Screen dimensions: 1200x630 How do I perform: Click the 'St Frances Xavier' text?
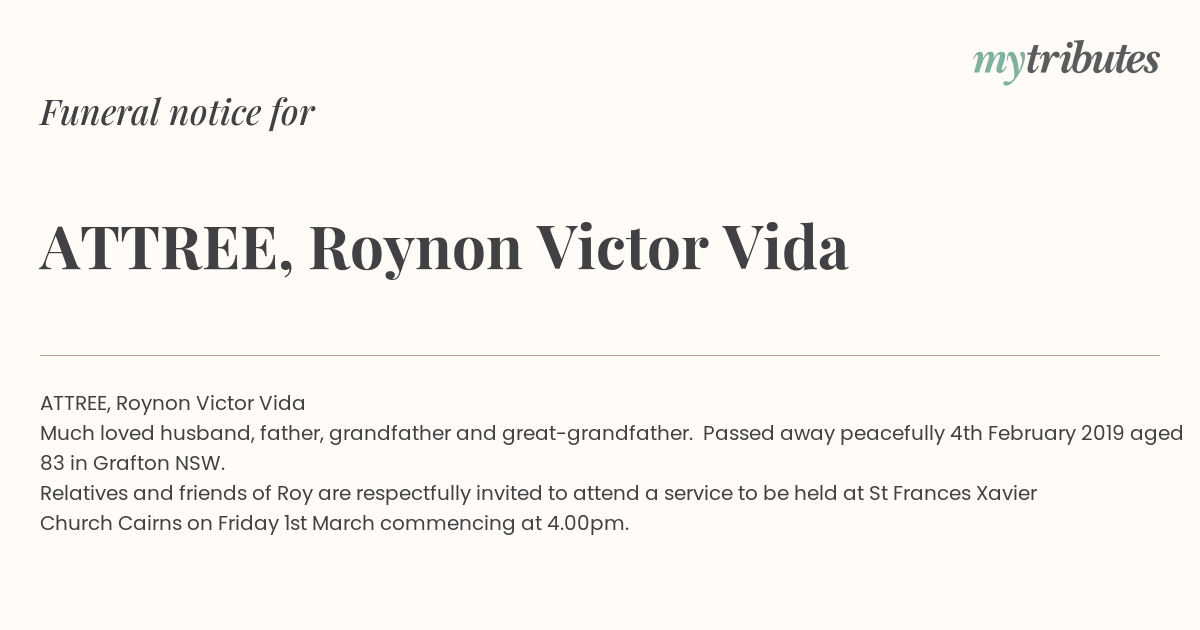pyautogui.click(x=952, y=494)
